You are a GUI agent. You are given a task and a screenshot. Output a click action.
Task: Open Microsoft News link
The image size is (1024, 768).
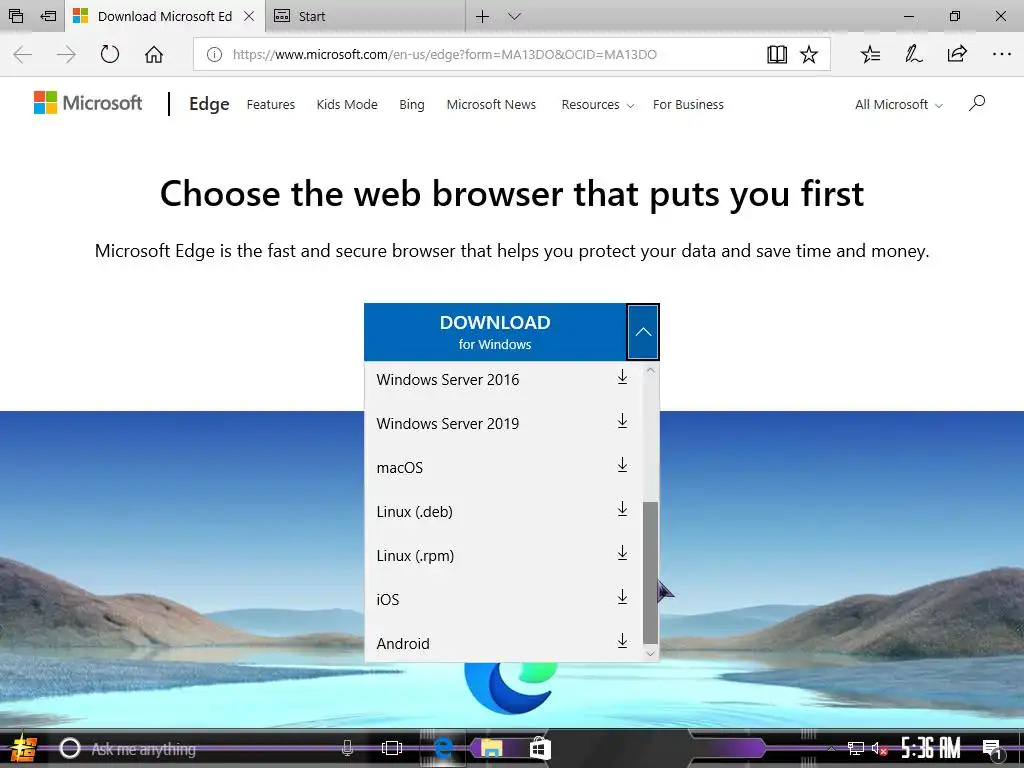coord(491,104)
